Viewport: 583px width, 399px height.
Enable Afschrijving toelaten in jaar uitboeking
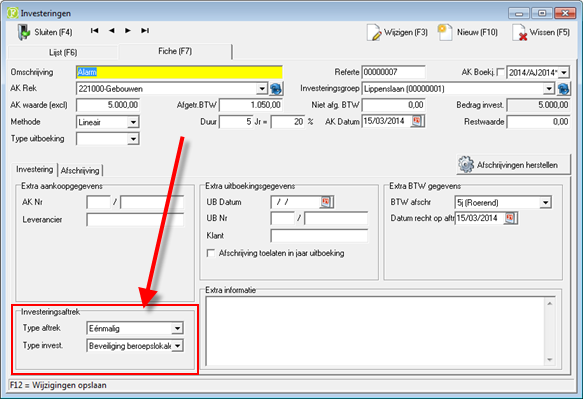(x=210, y=253)
